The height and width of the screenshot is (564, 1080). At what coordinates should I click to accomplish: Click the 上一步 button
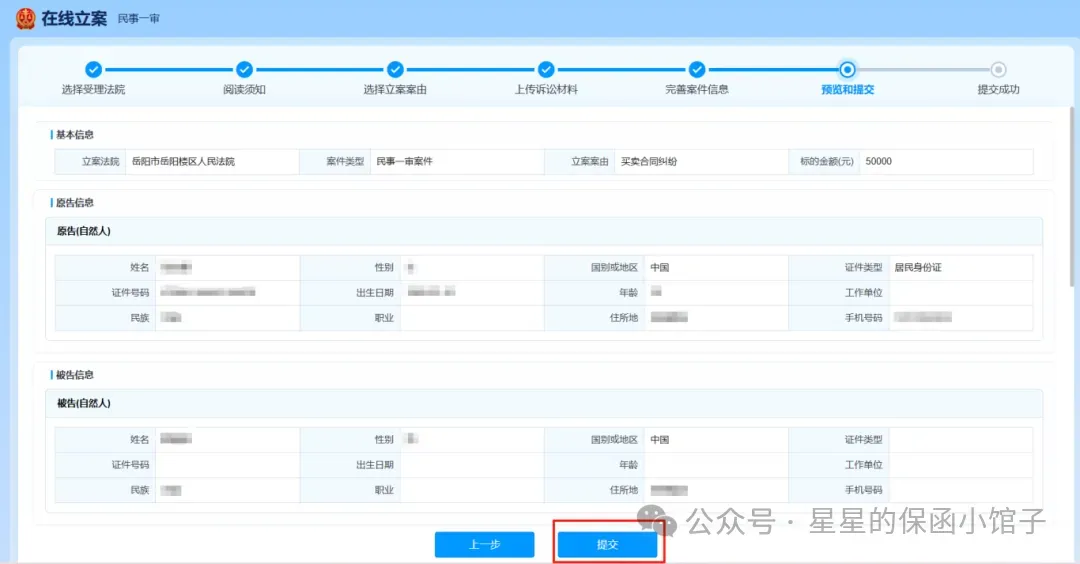(x=484, y=545)
